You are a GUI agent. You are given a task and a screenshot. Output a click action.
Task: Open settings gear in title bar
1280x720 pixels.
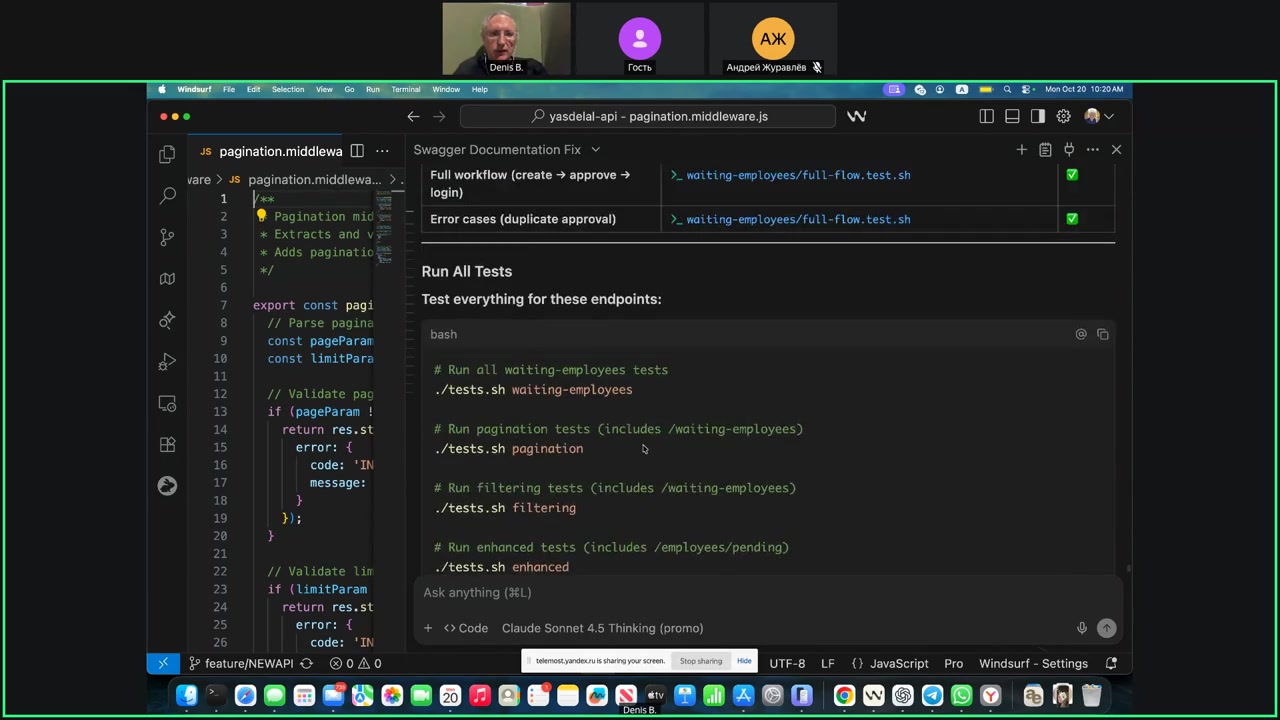[1064, 116]
